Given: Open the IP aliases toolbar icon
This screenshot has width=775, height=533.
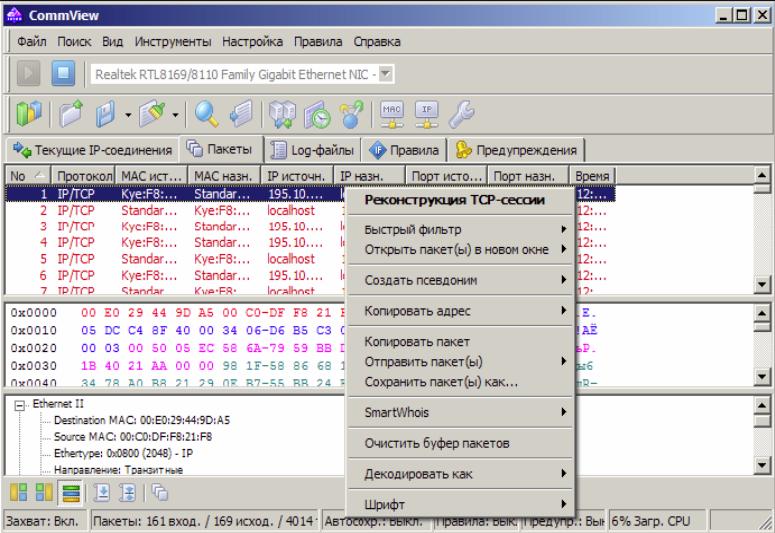Looking at the screenshot, I should coord(427,114).
